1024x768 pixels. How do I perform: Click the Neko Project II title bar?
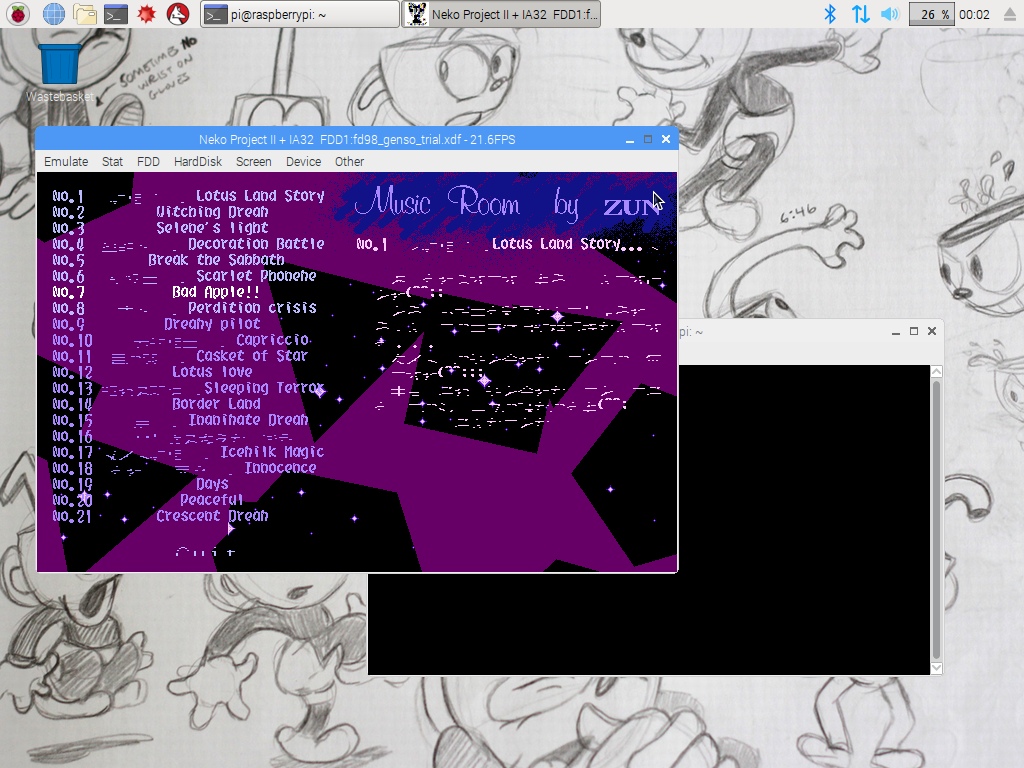click(357, 139)
